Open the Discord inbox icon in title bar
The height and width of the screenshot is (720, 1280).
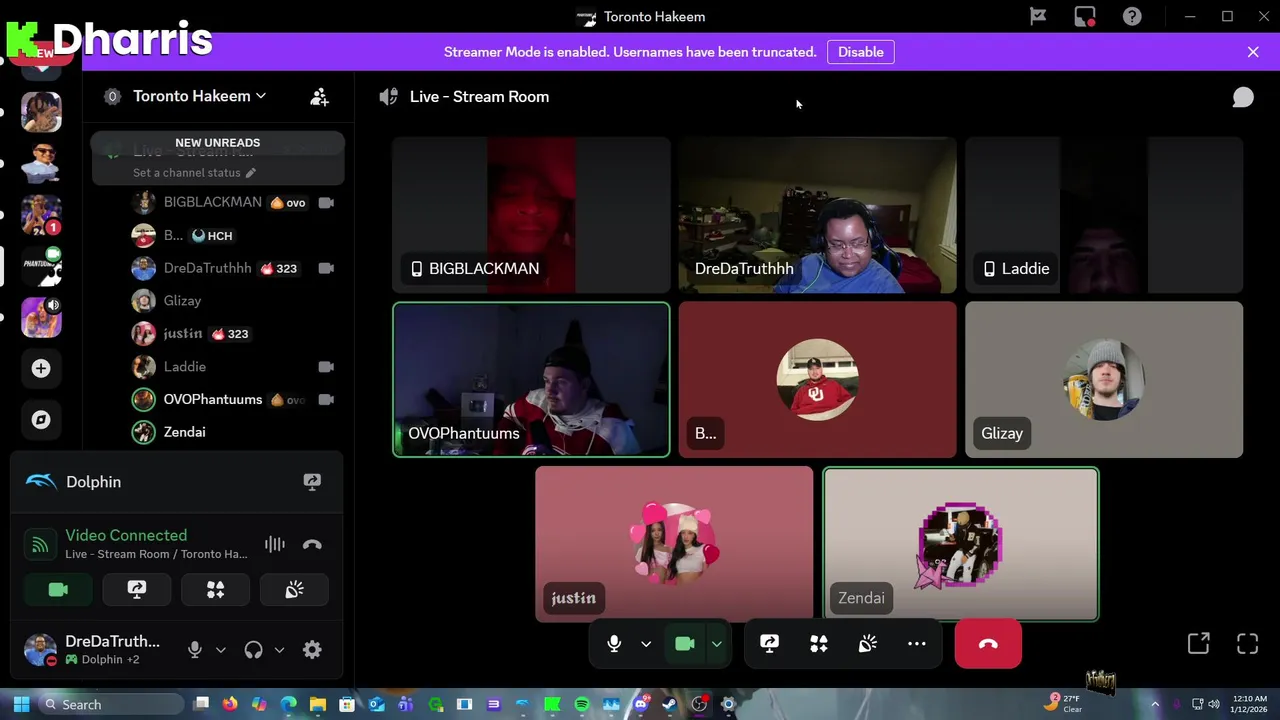pos(1085,17)
